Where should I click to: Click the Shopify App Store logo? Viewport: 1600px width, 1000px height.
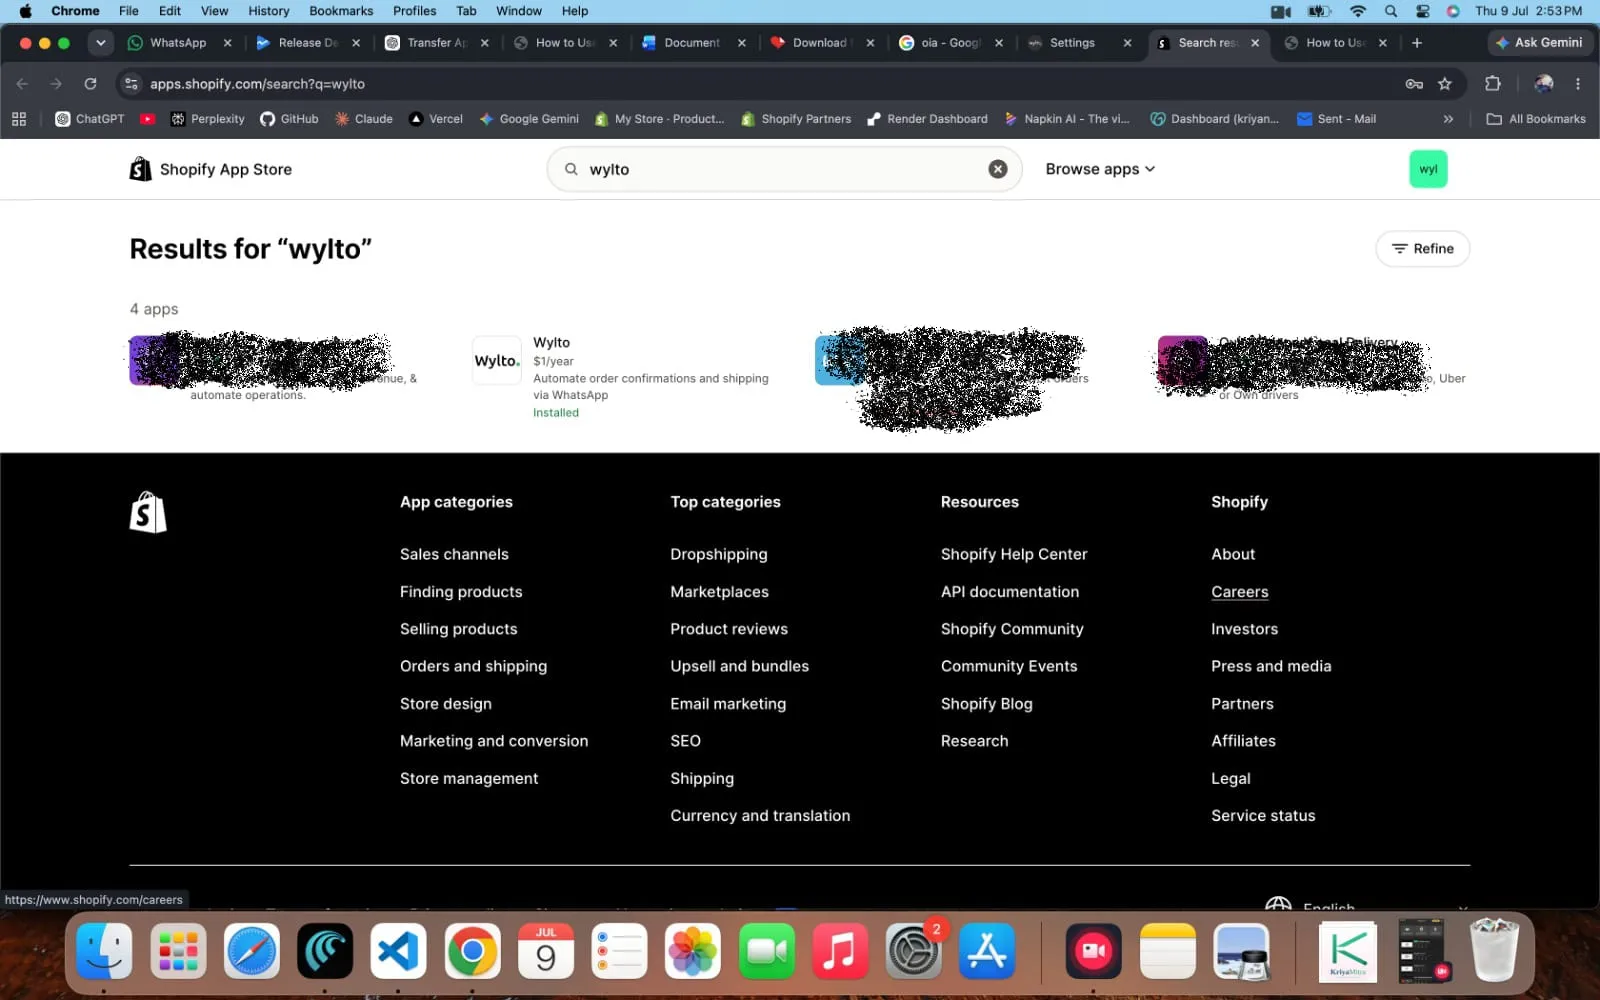click(211, 169)
